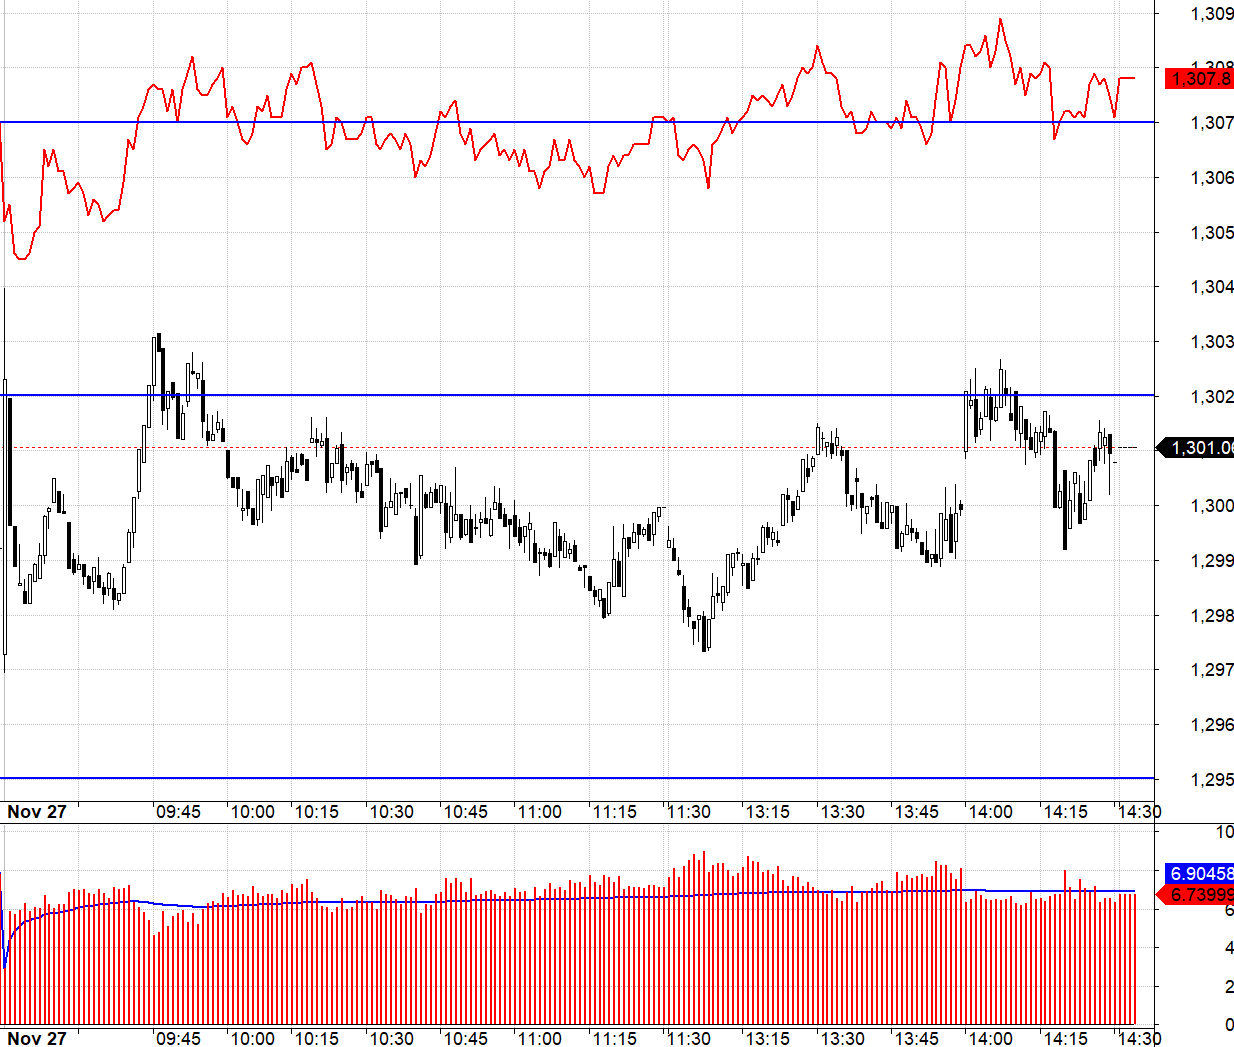The height and width of the screenshot is (1047, 1234).
Task: Click the 1,309 label atop the price scale
Action: tap(1211, 14)
